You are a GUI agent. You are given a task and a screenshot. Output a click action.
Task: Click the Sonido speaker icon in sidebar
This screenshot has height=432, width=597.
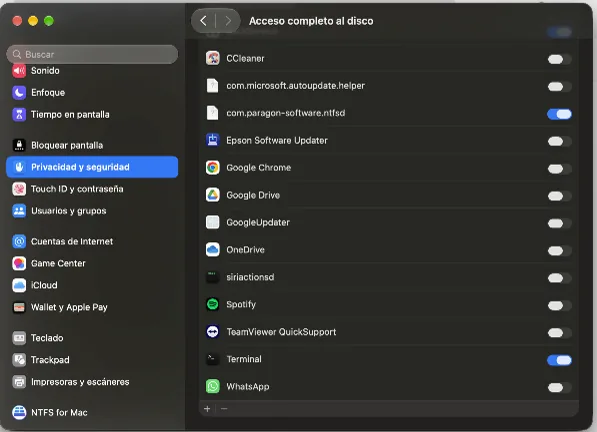coord(19,71)
